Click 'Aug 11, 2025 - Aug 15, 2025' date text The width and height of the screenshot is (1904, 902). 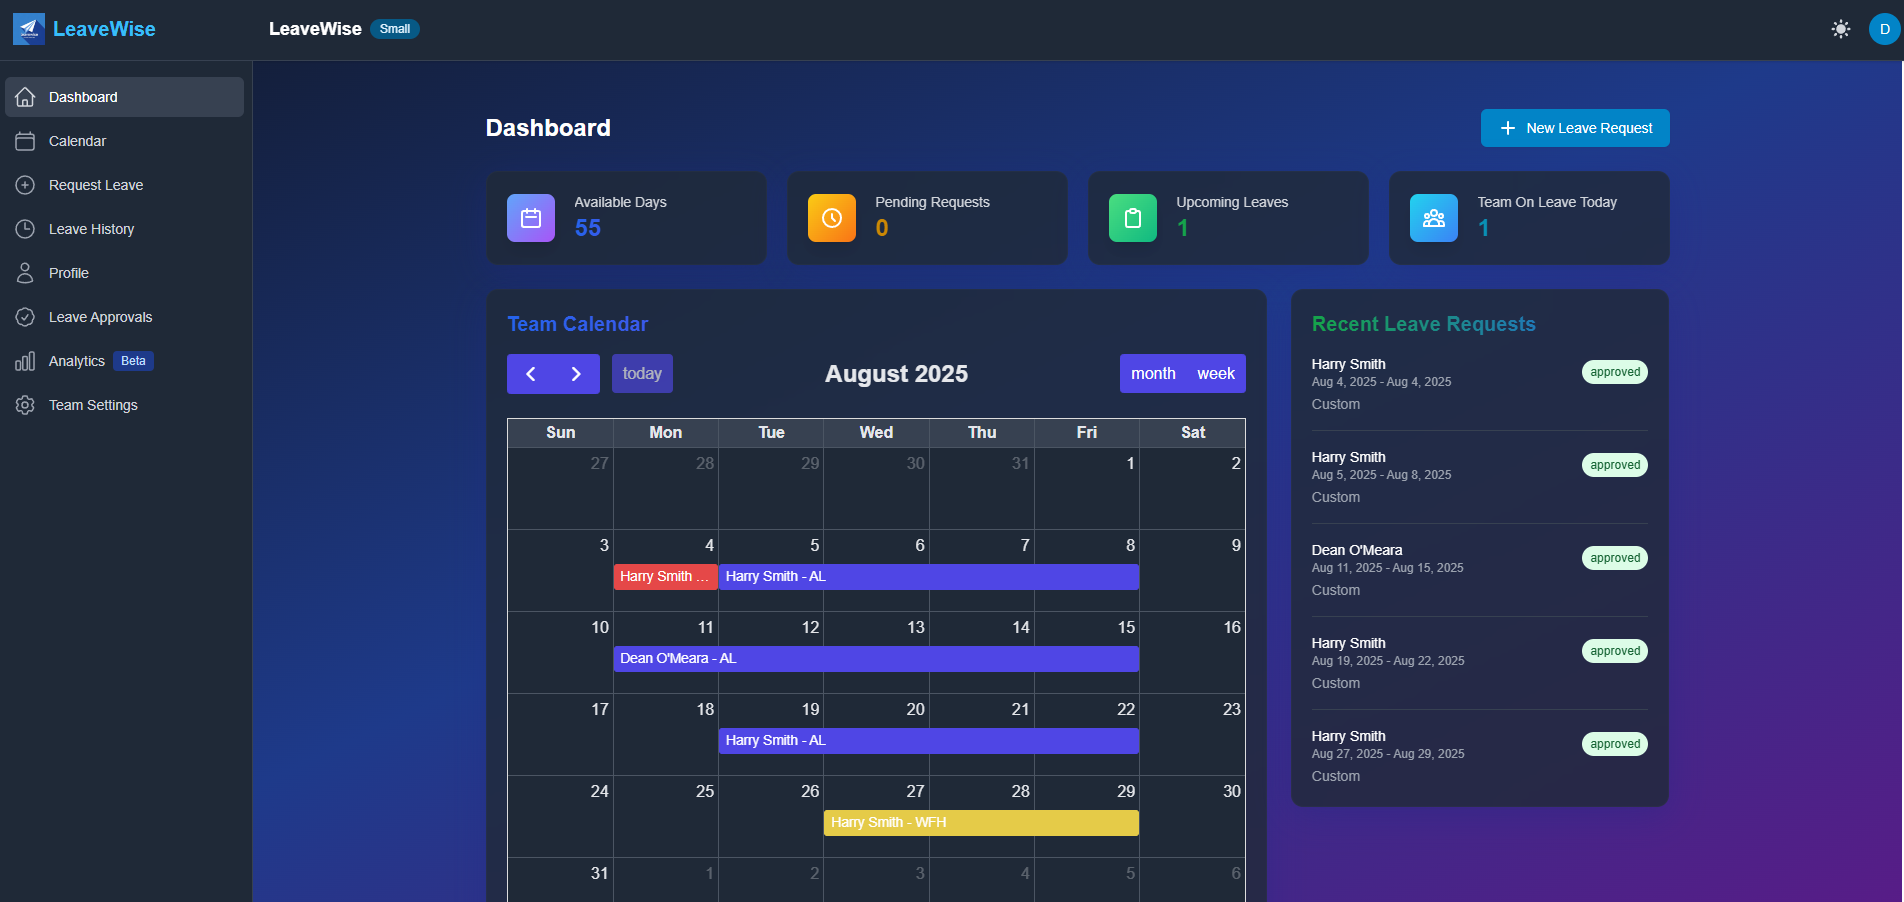[x=1387, y=568]
